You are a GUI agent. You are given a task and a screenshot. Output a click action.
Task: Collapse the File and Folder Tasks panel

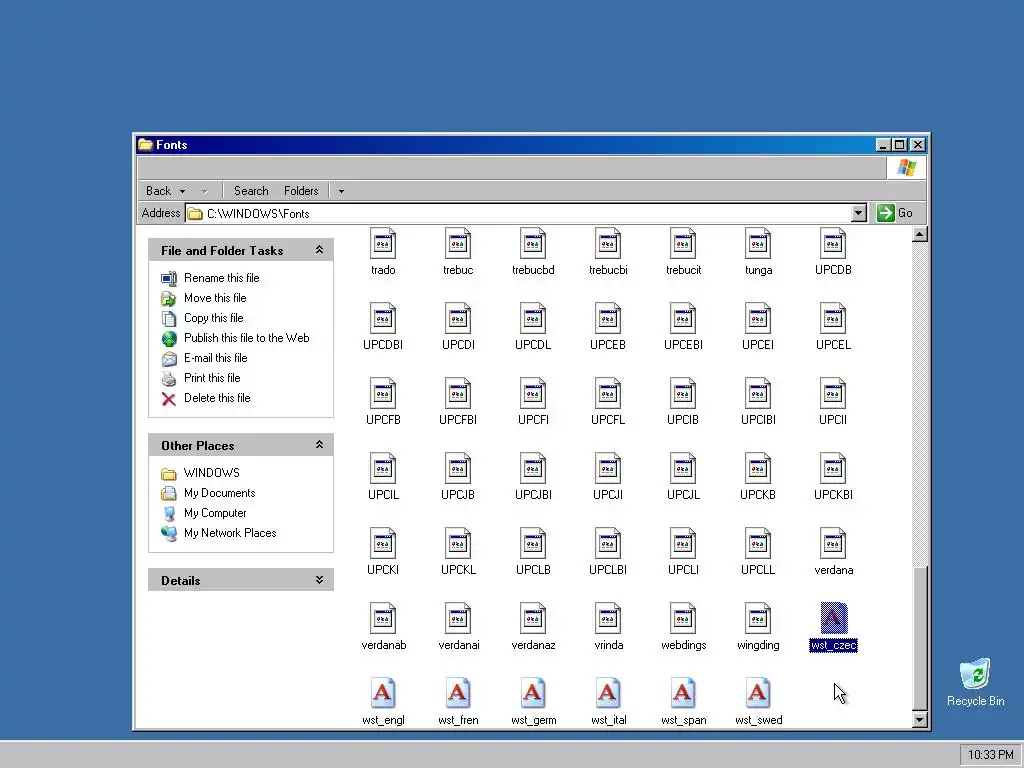coord(319,249)
